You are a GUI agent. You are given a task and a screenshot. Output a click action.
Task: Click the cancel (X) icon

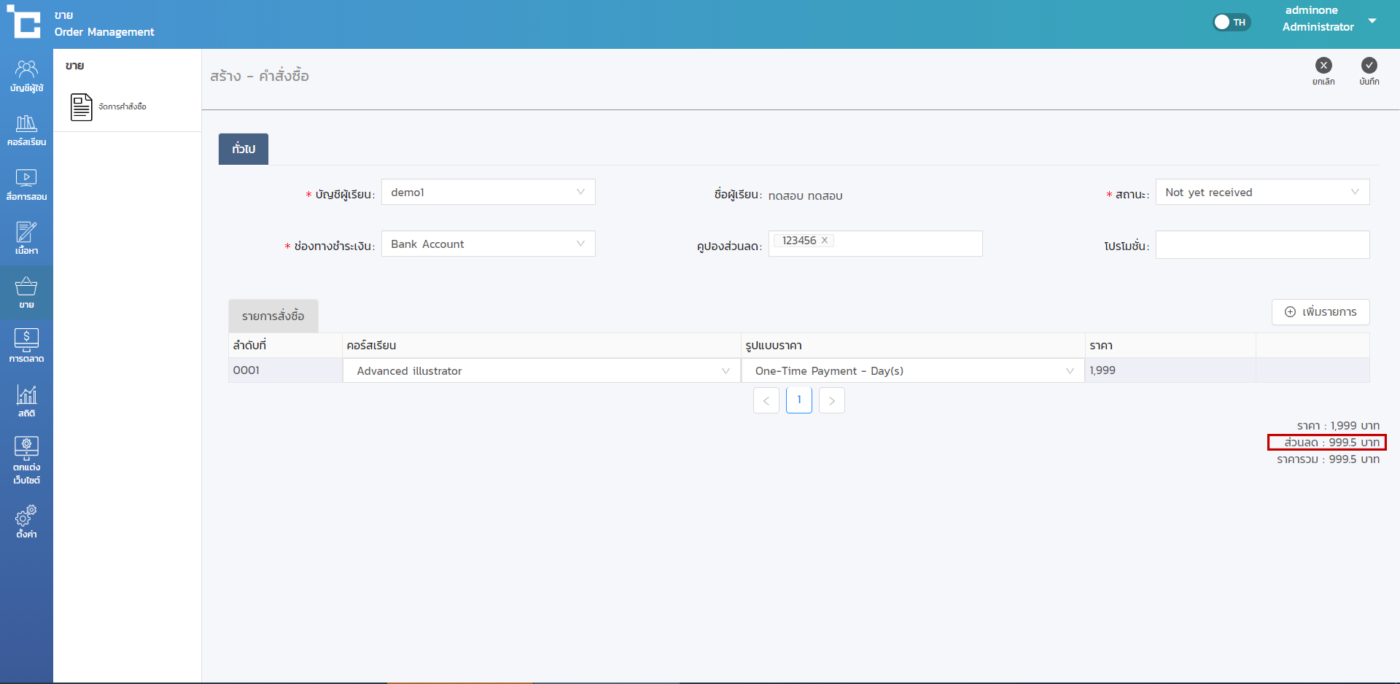tap(1323, 66)
